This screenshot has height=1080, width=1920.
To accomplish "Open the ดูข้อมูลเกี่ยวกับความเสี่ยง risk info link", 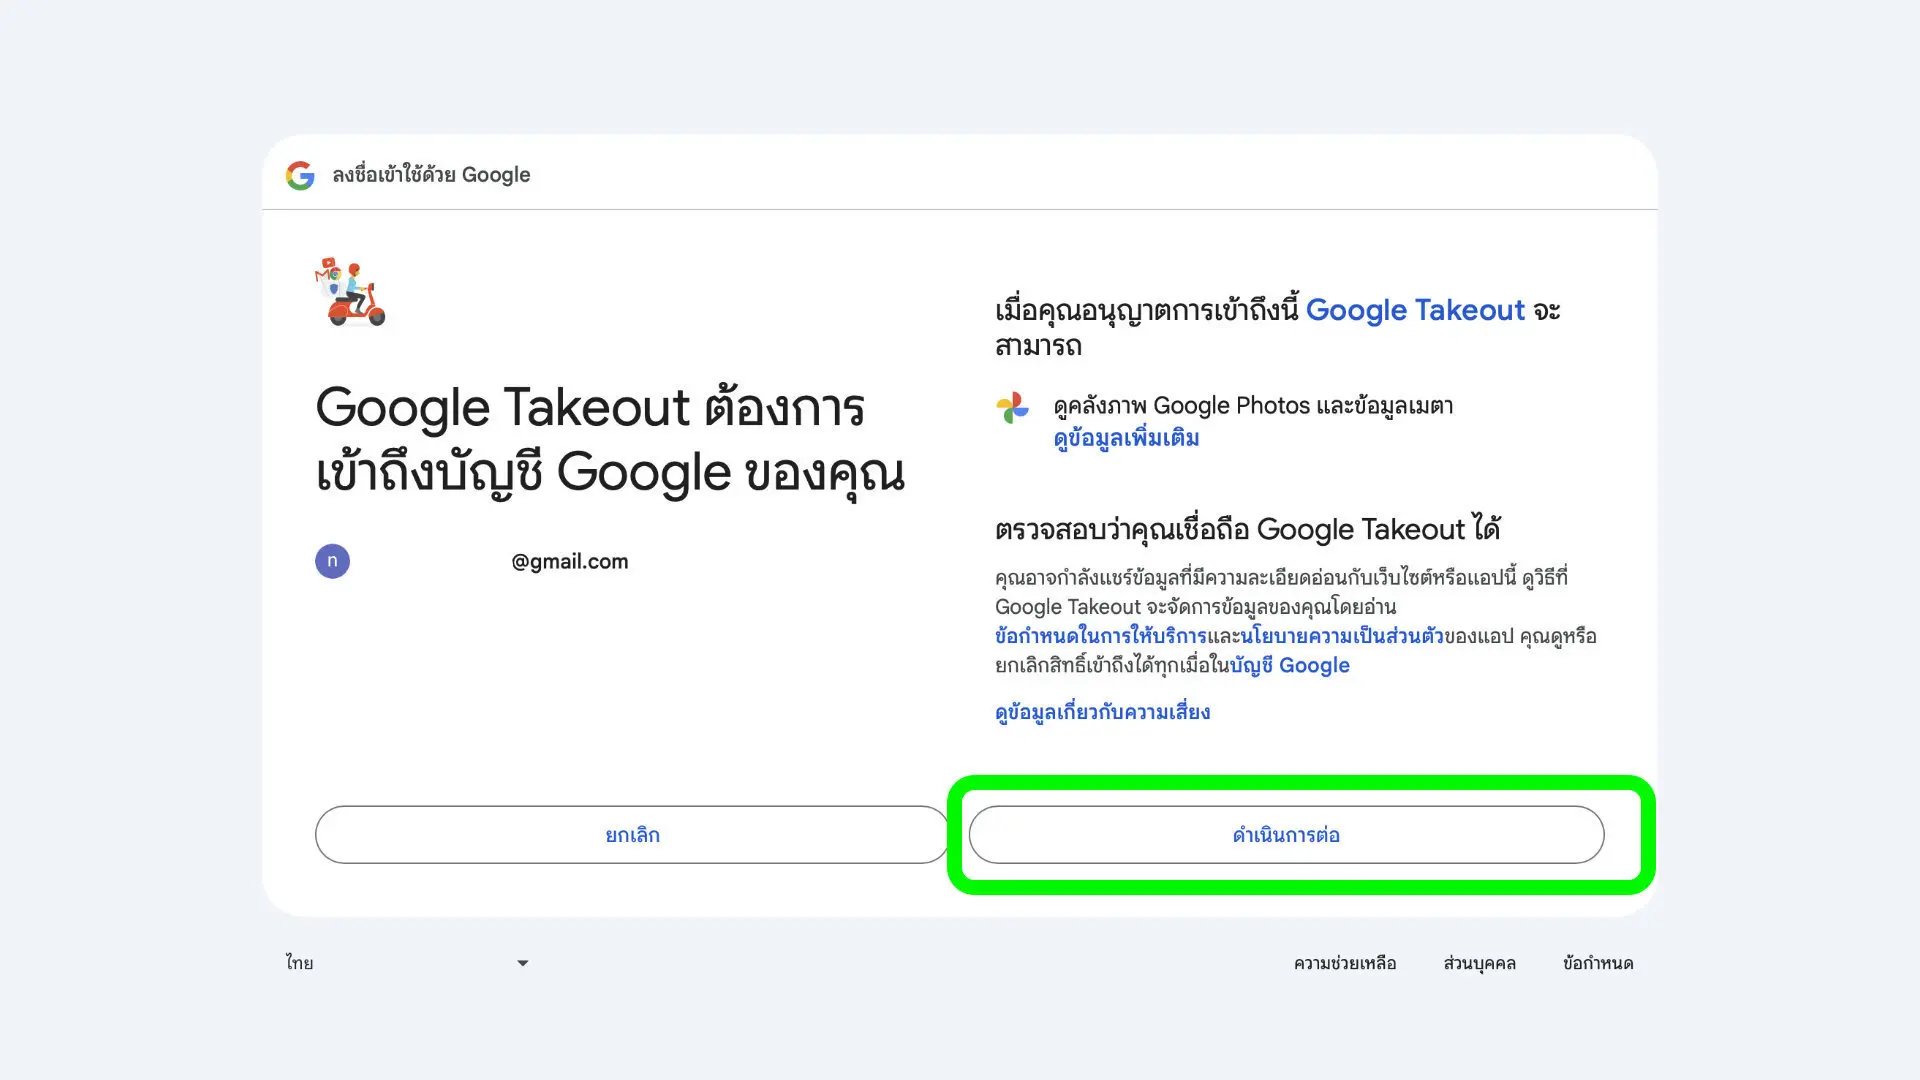I will coord(1102,712).
